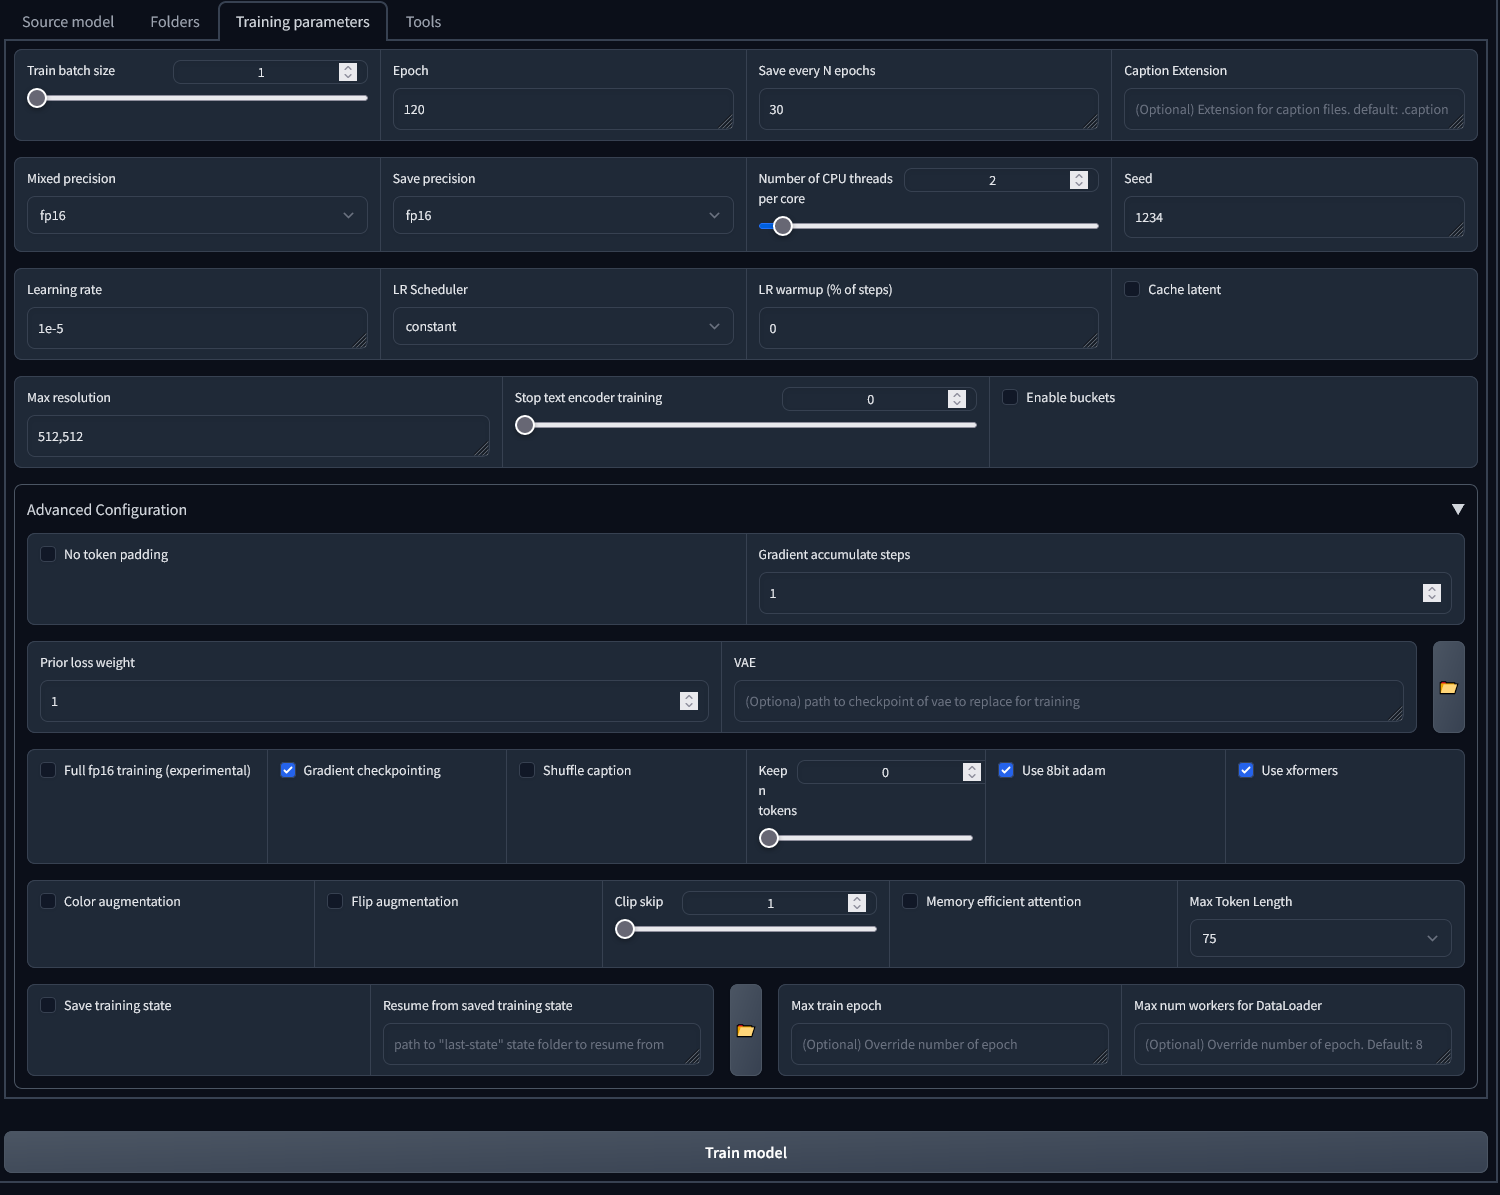The height and width of the screenshot is (1195, 1500).
Task: Increase Clip skip using the stepper arrow
Action: pos(856,898)
